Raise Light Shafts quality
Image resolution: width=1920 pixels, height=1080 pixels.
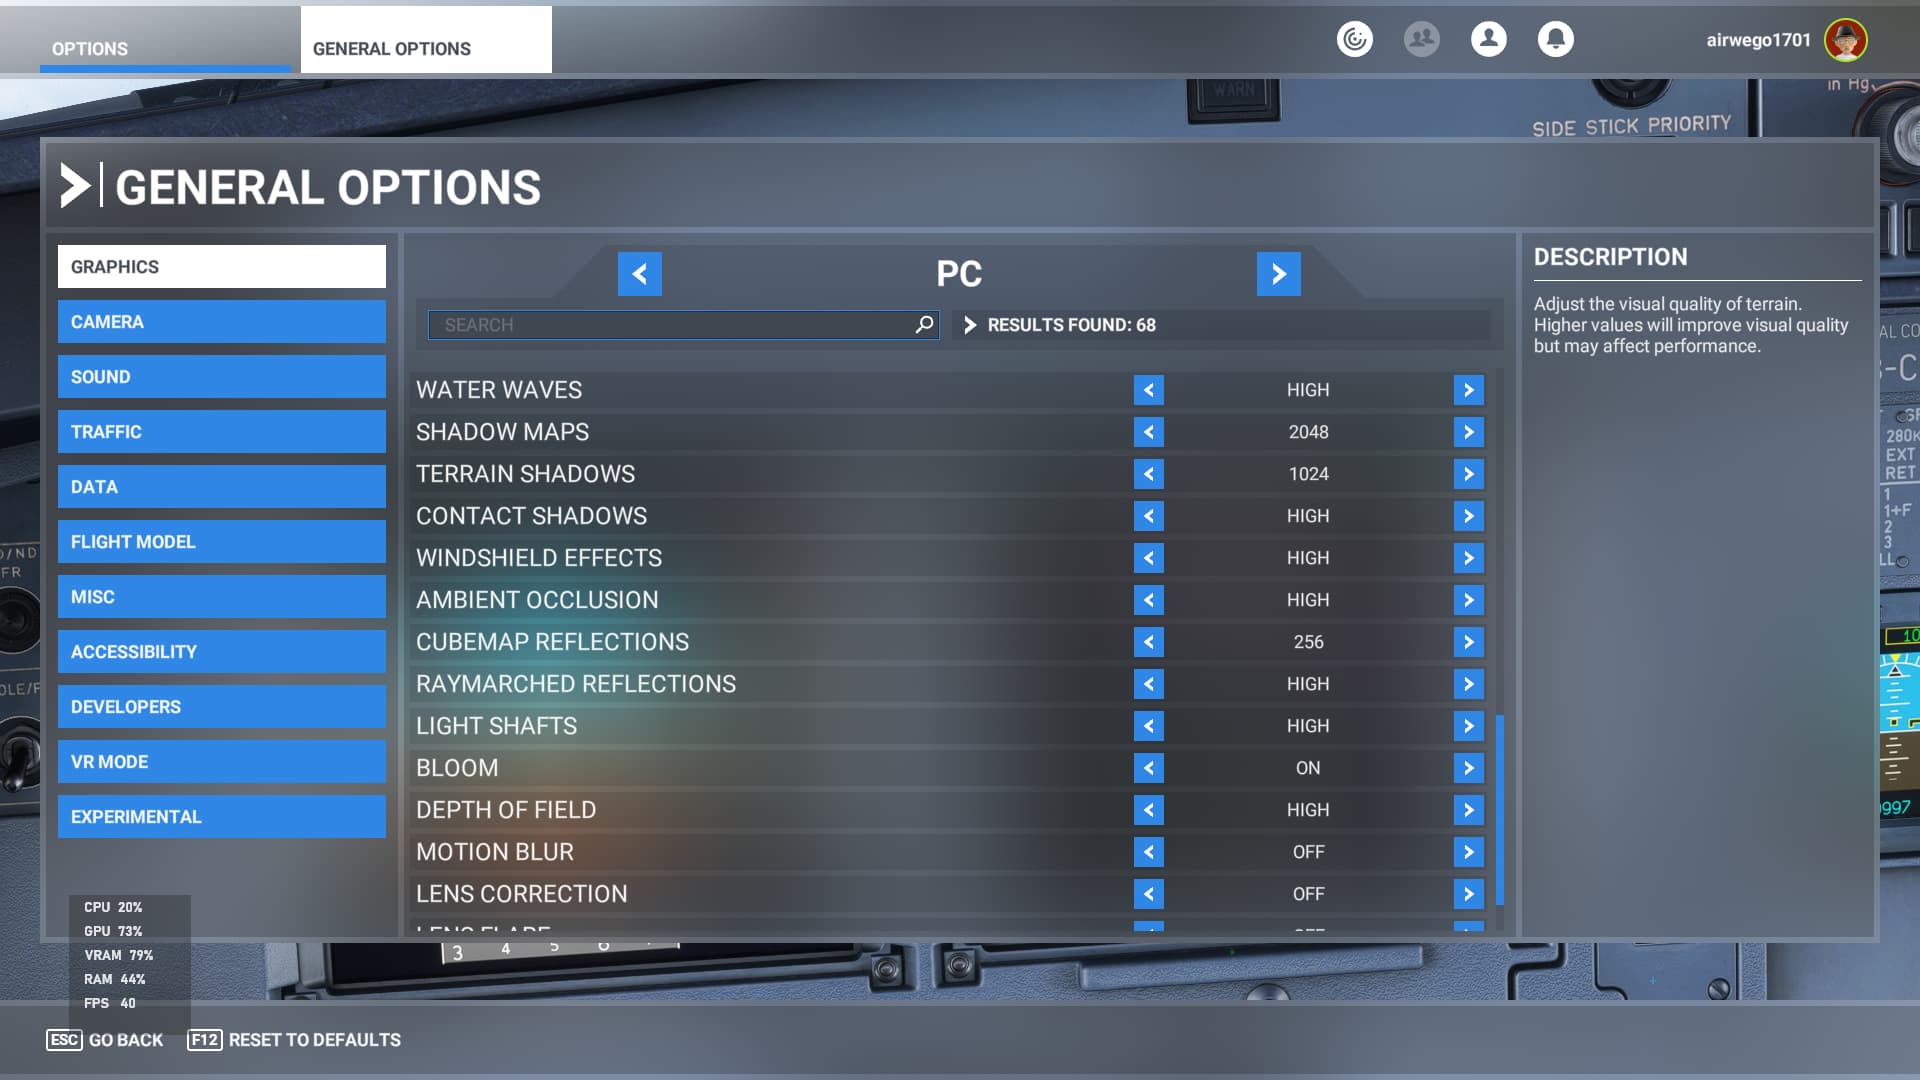(x=1469, y=726)
